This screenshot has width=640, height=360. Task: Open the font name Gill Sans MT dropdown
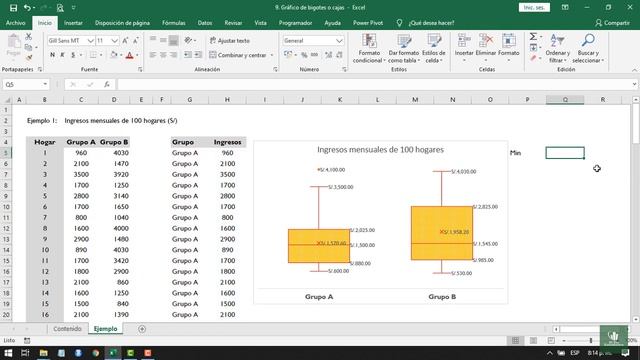[x=90, y=41]
